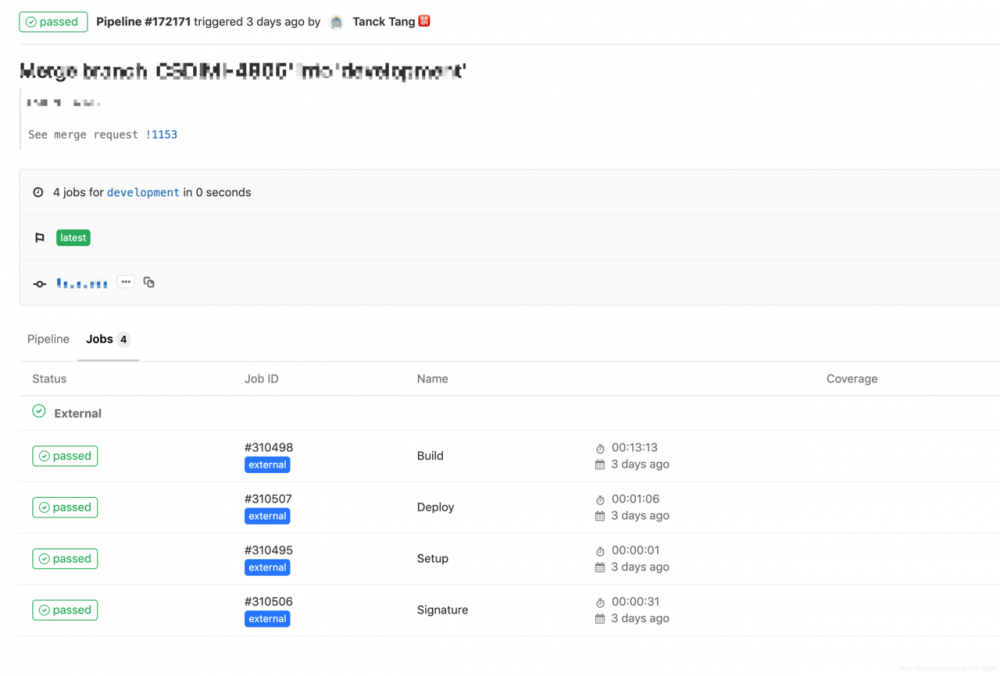This screenshot has width=1000, height=676.
Task: Click Tanck Tang's avatar
Action: (335, 21)
